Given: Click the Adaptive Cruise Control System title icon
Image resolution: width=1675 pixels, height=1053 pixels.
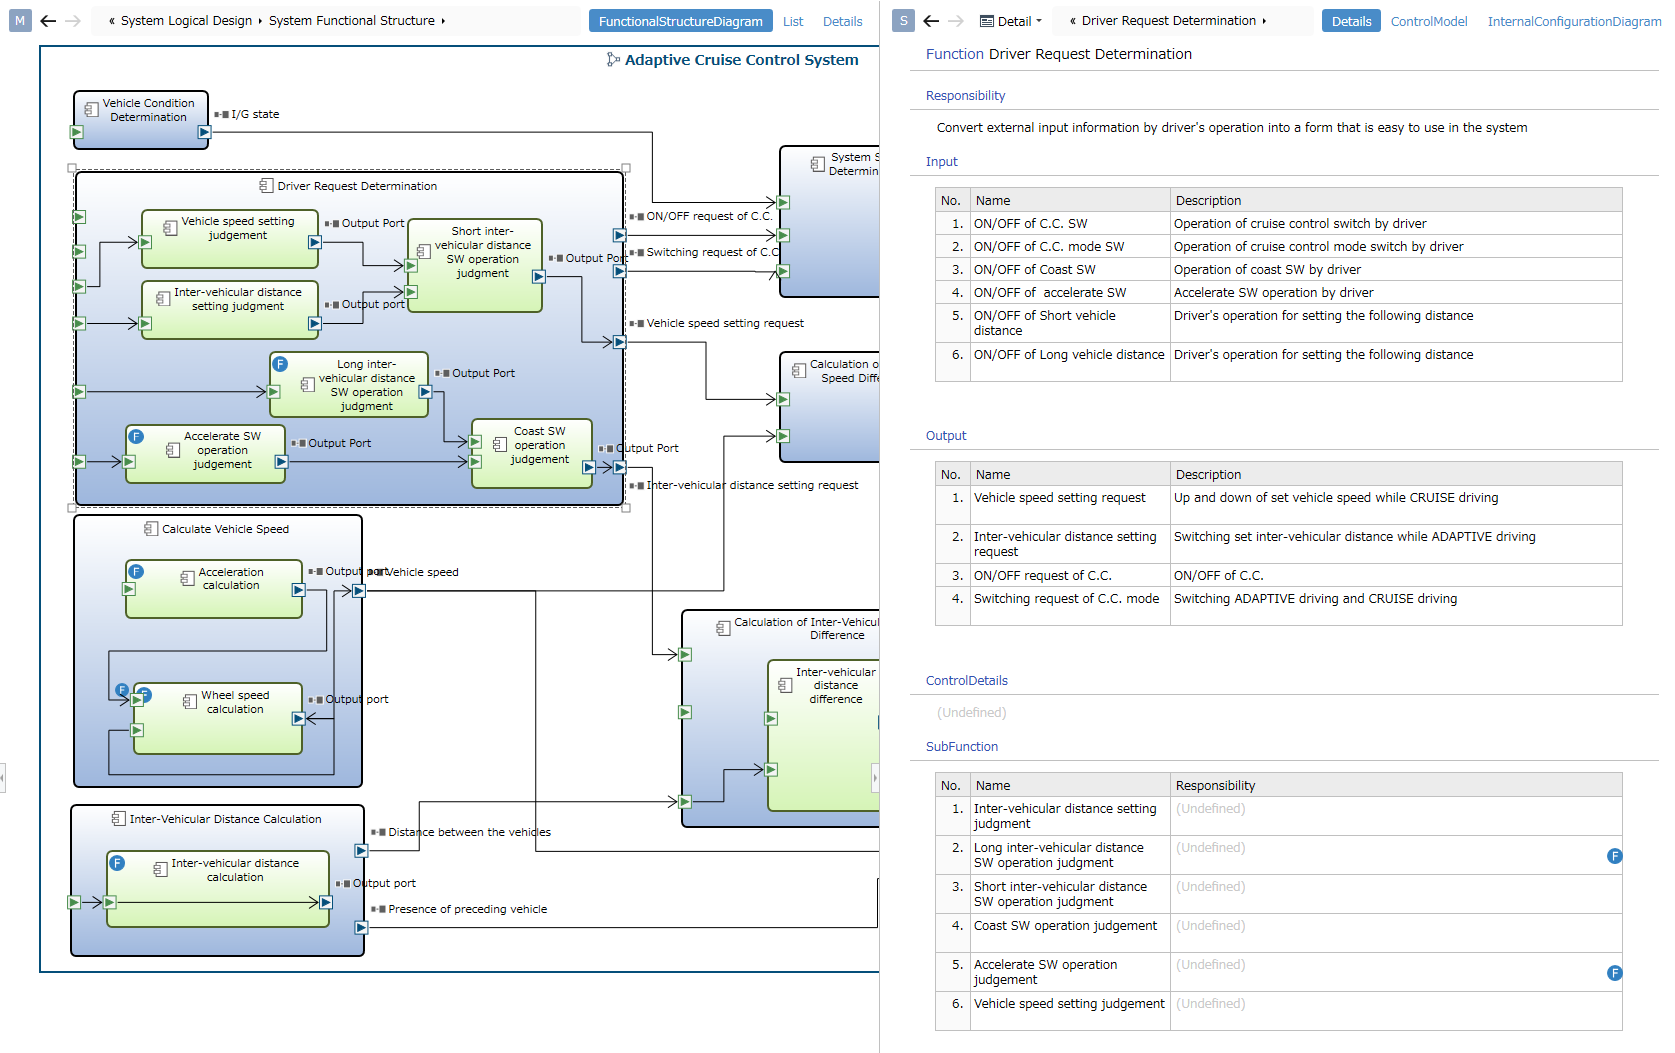Looking at the screenshot, I should [x=613, y=60].
